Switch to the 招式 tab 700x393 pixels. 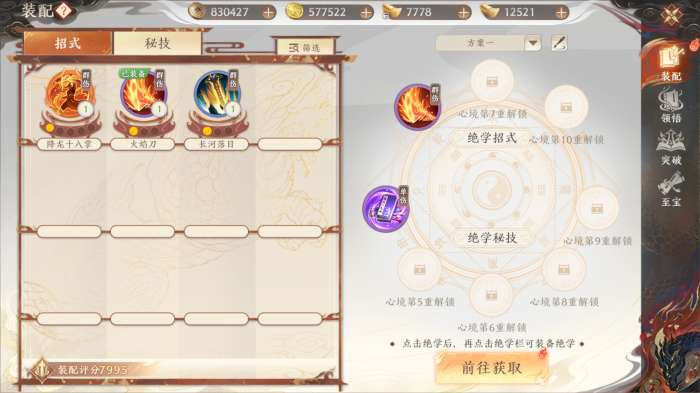click(68, 43)
